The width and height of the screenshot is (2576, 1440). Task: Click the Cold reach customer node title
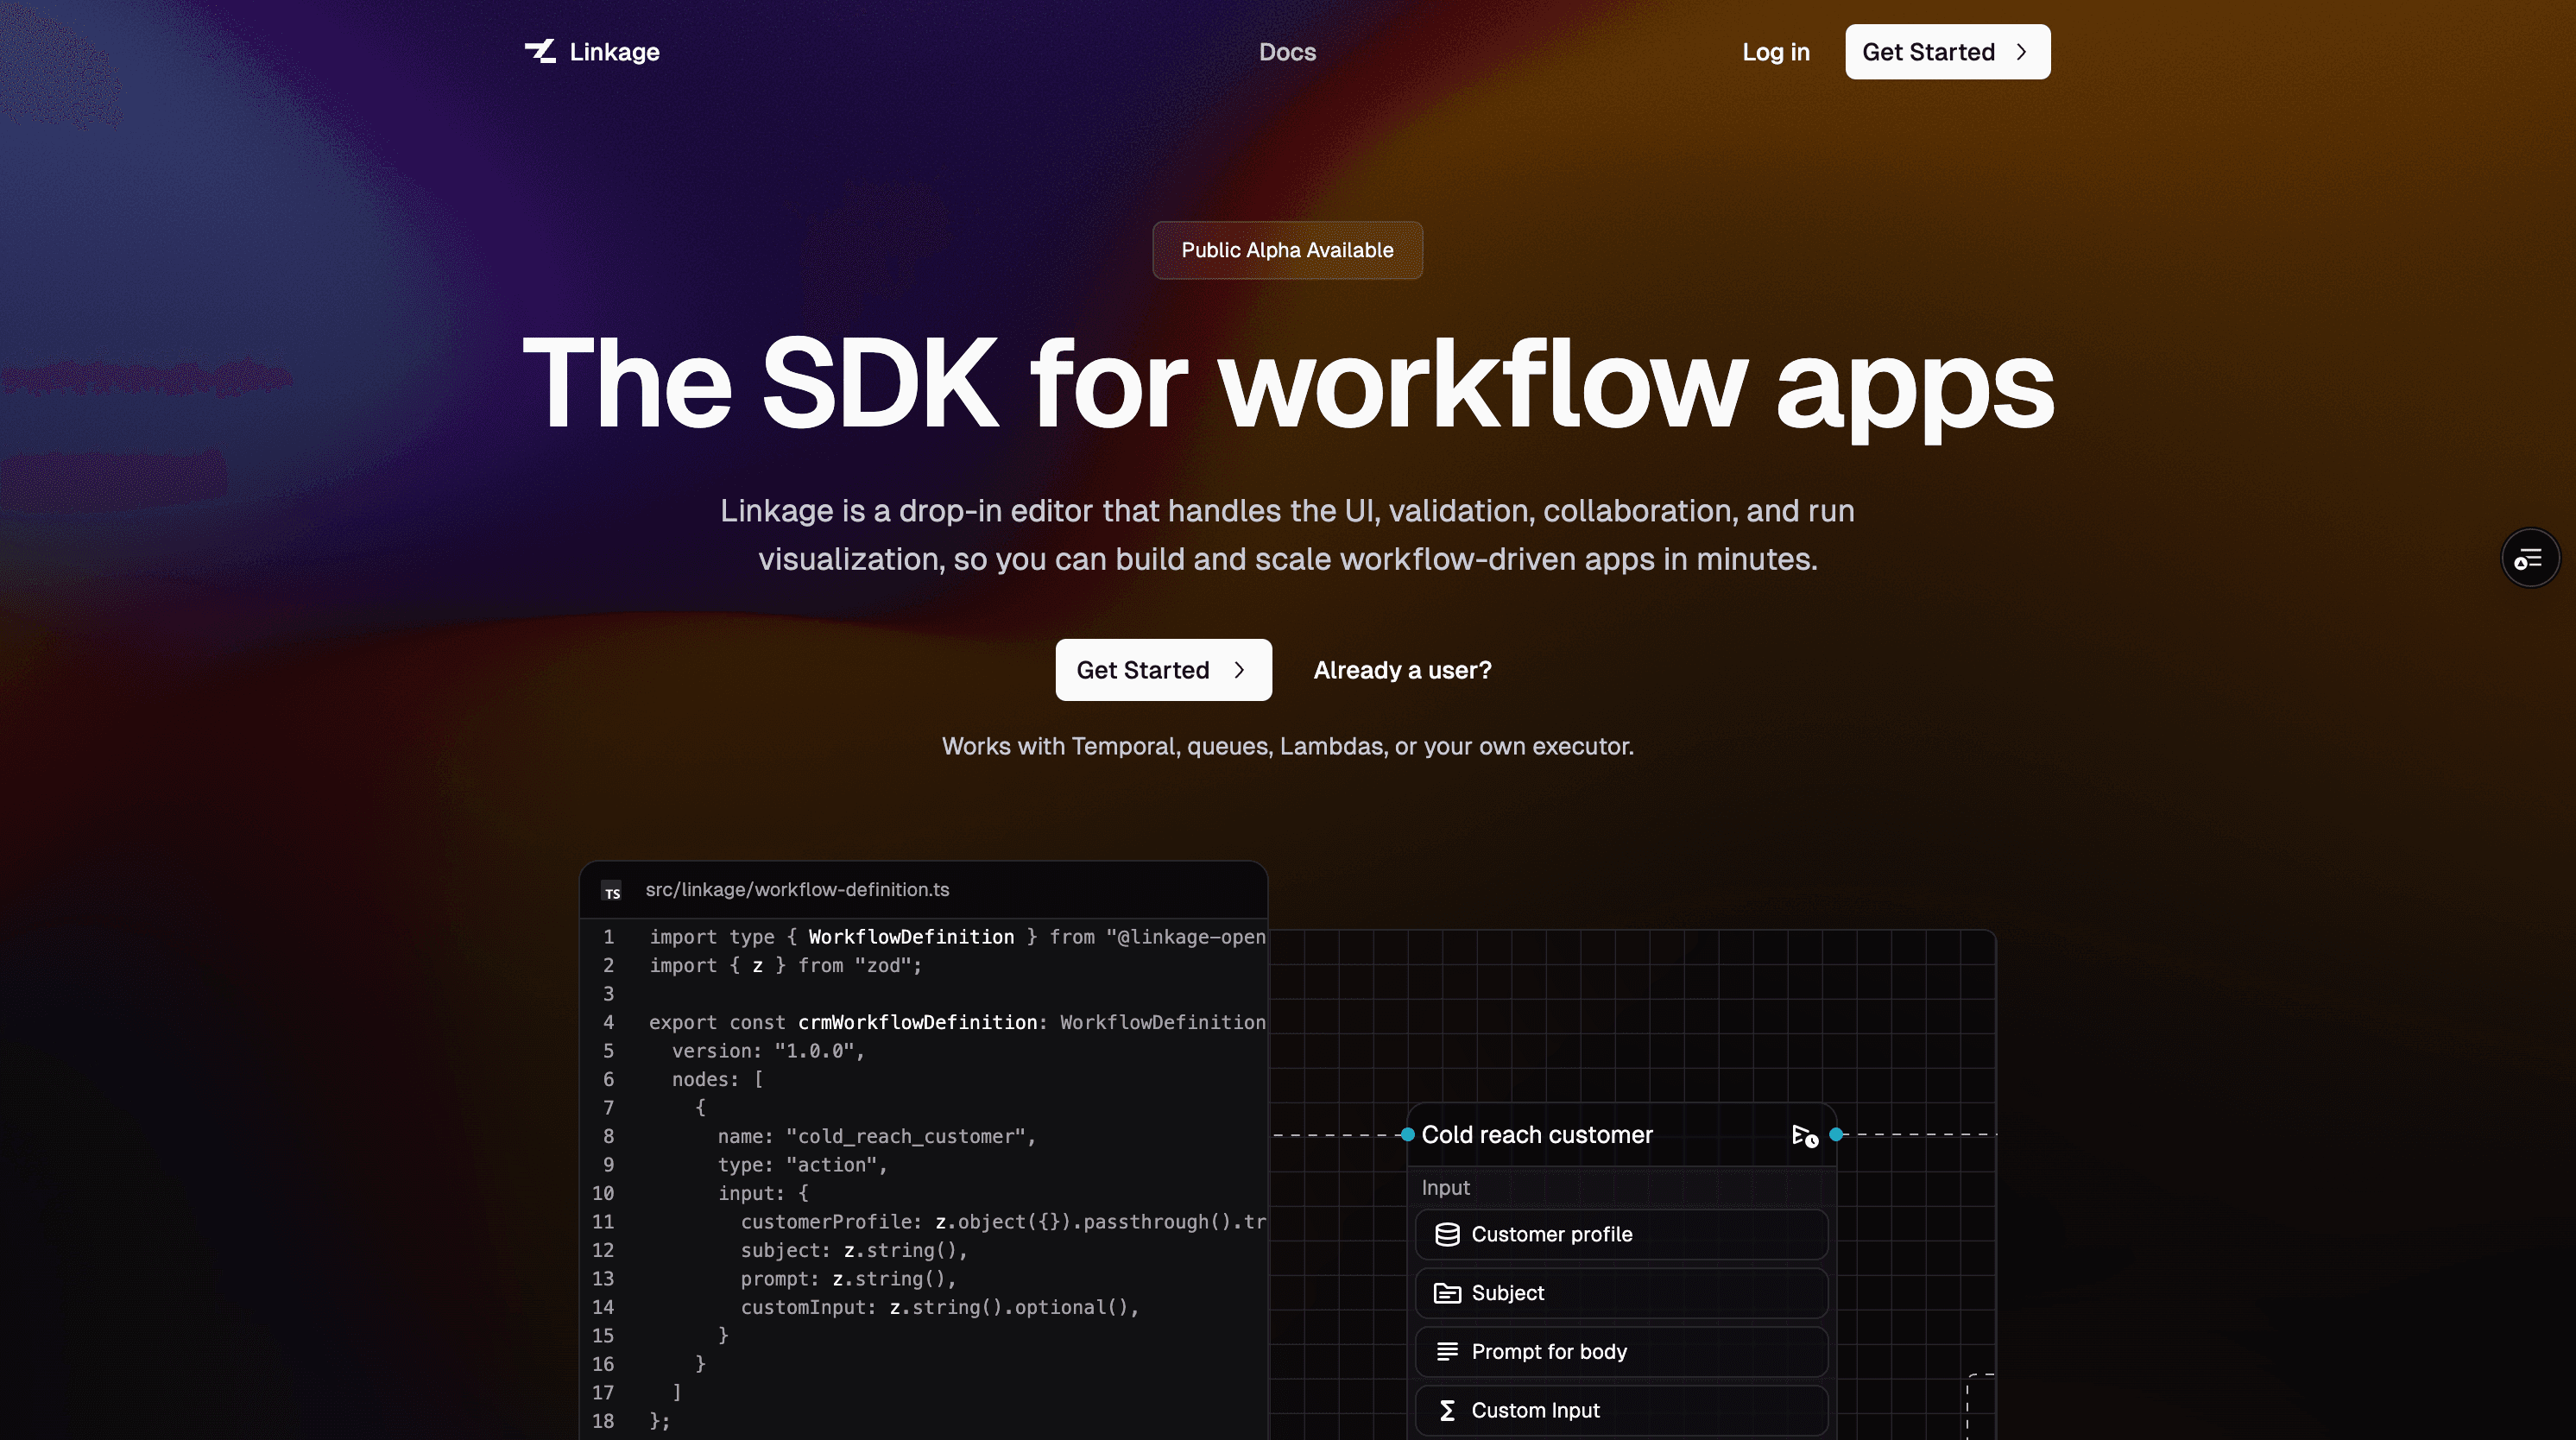point(1537,1135)
